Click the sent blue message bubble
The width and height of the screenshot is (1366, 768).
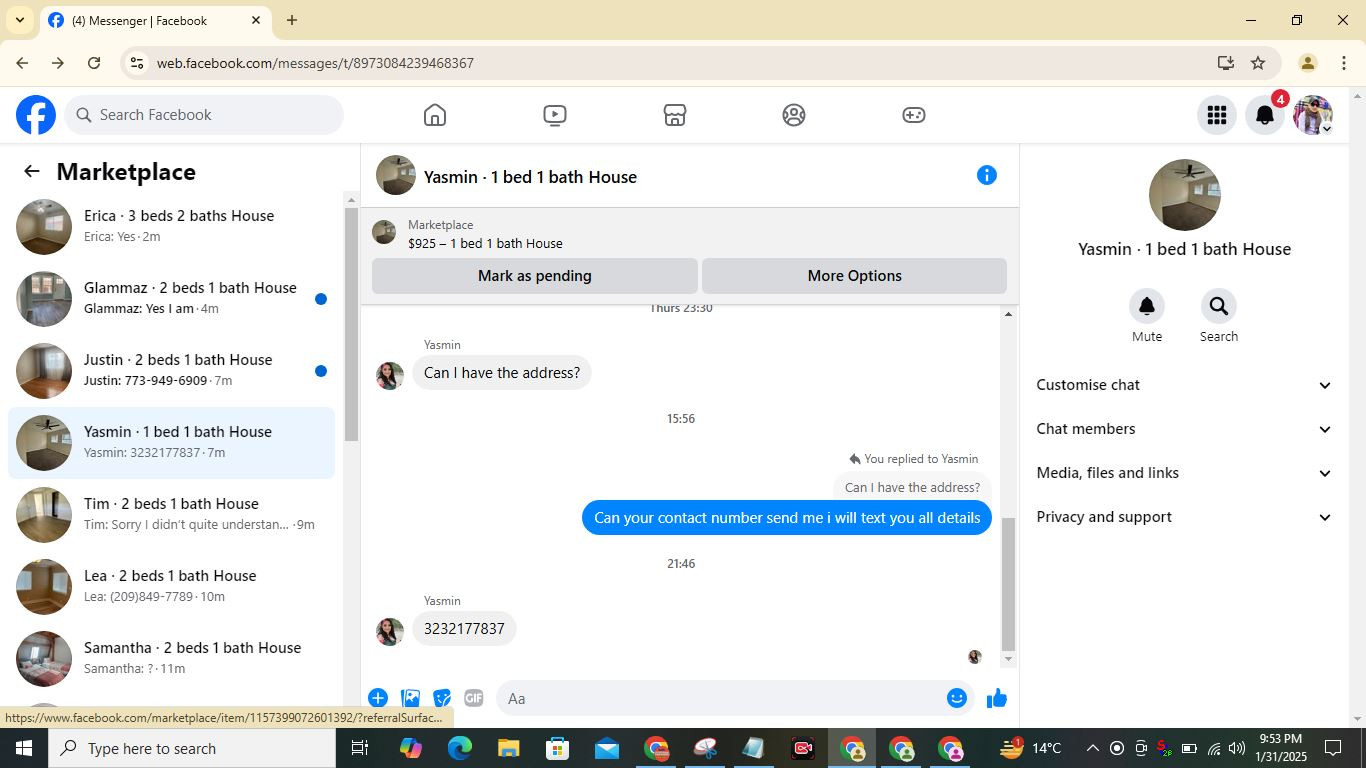click(x=787, y=518)
